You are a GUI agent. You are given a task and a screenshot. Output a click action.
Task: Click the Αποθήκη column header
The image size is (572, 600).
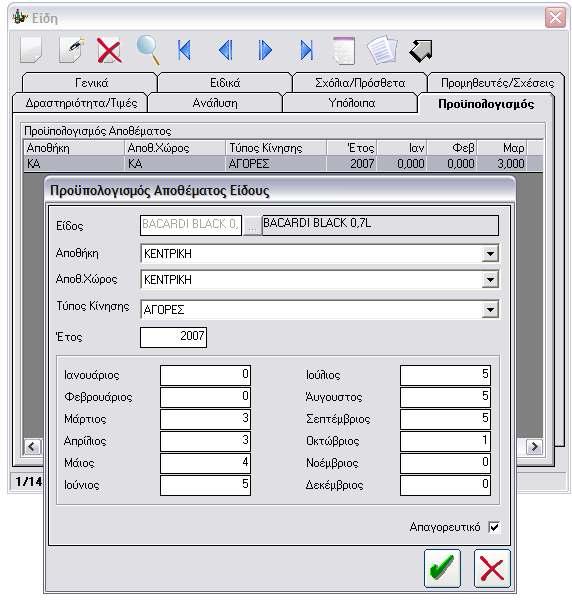pyautogui.click(x=74, y=148)
